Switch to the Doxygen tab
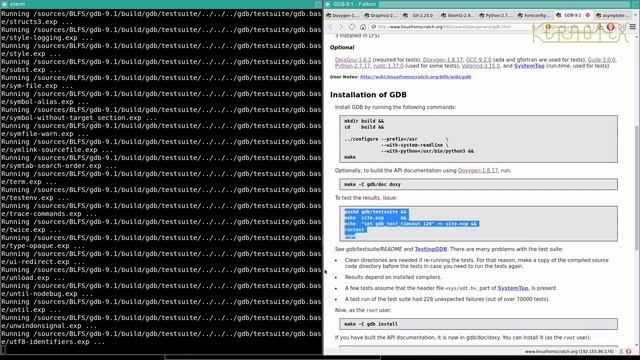640x360 pixels. 342,16
